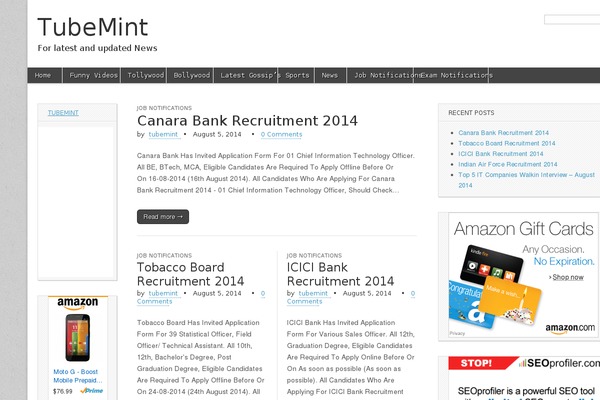Open Latest Gossip's menu item

(x=246, y=75)
